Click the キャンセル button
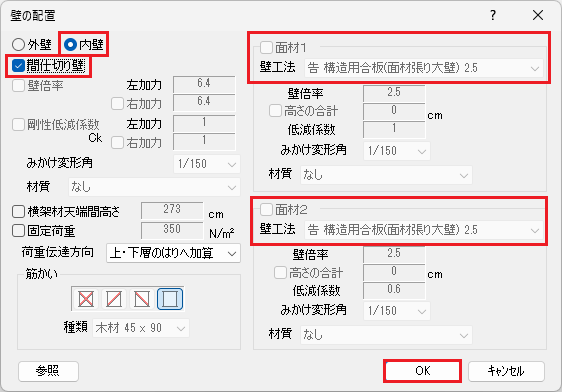 tap(506, 371)
